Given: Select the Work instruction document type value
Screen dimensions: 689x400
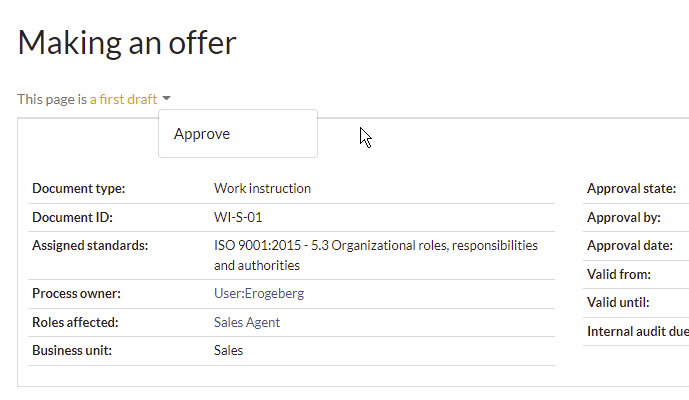Looking at the screenshot, I should point(262,188).
